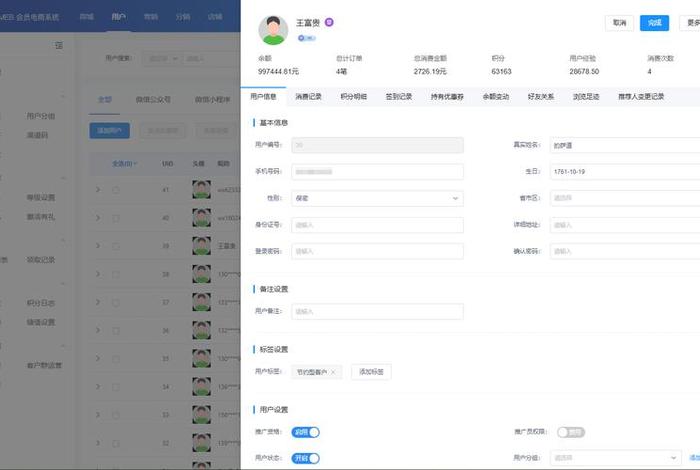
Task: Click the blue 添加用户 button
Action: tap(109, 130)
